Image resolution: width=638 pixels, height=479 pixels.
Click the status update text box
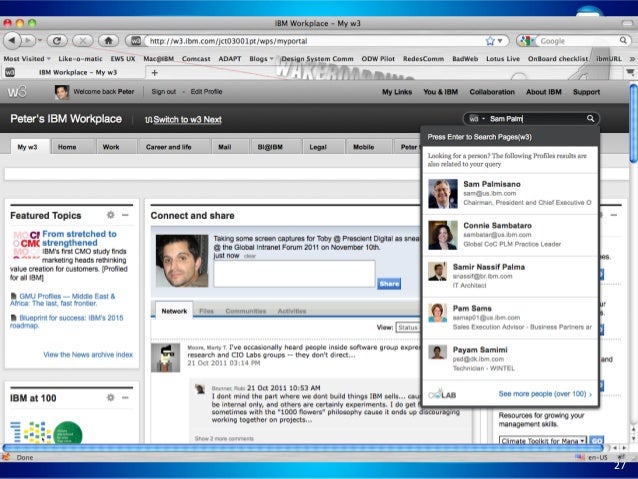[293, 273]
